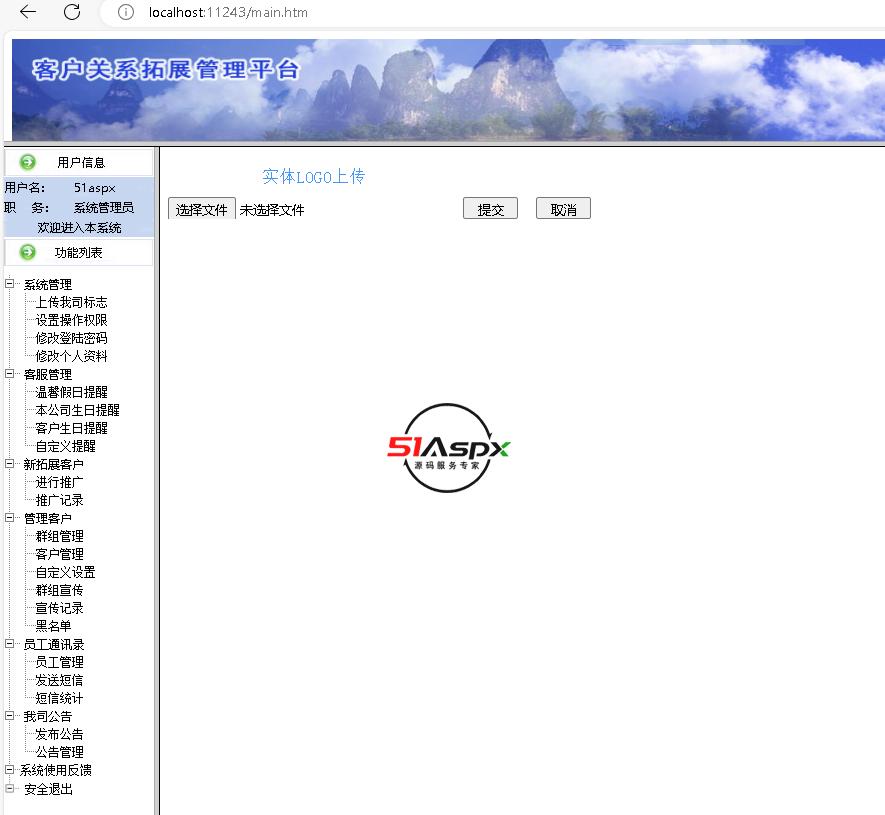Click green arrow icon beside 功能列表

pyautogui.click(x=27, y=252)
